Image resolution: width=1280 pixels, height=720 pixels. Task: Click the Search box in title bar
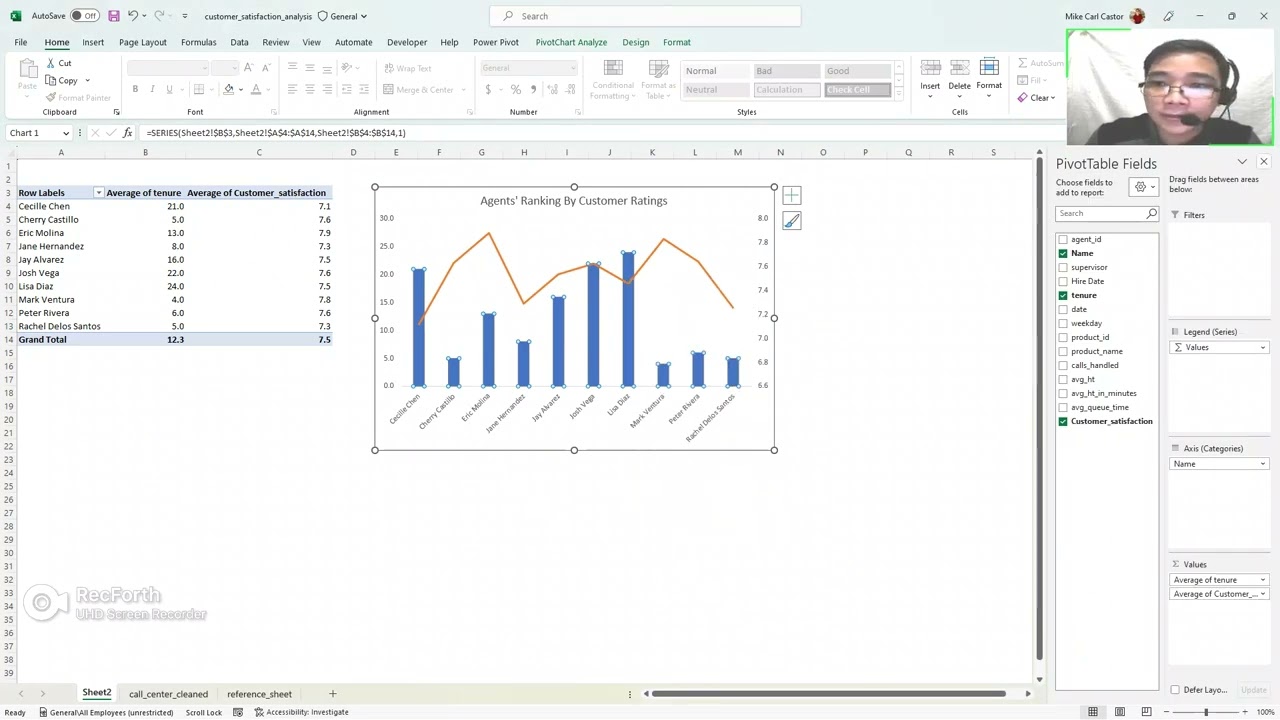tap(645, 16)
